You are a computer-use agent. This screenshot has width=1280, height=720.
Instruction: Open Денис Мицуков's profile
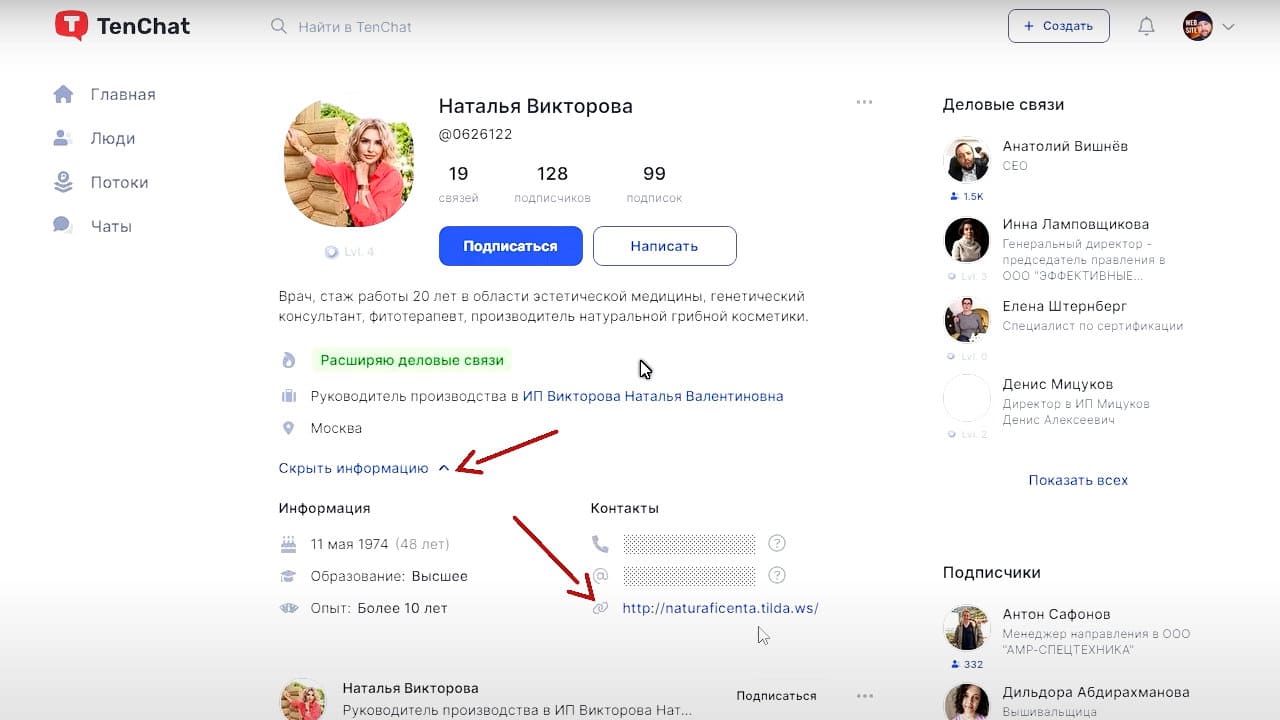tap(1057, 384)
